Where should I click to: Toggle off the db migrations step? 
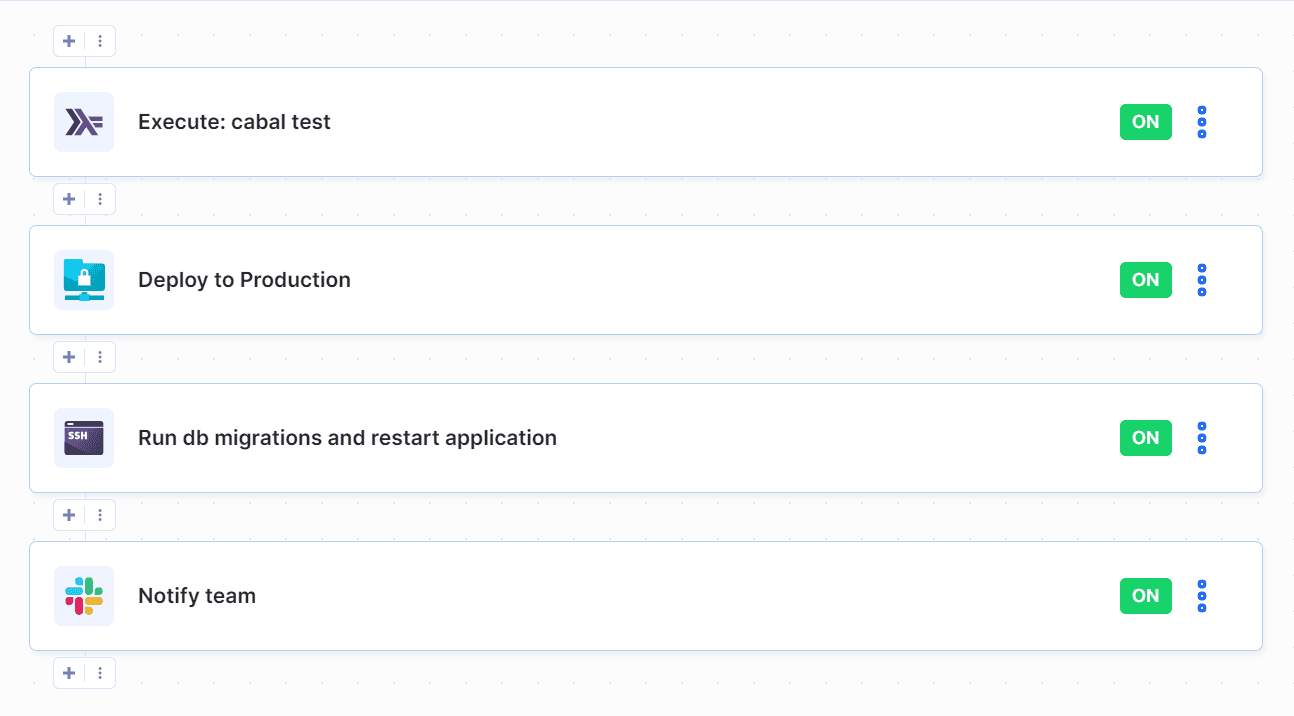click(1145, 438)
